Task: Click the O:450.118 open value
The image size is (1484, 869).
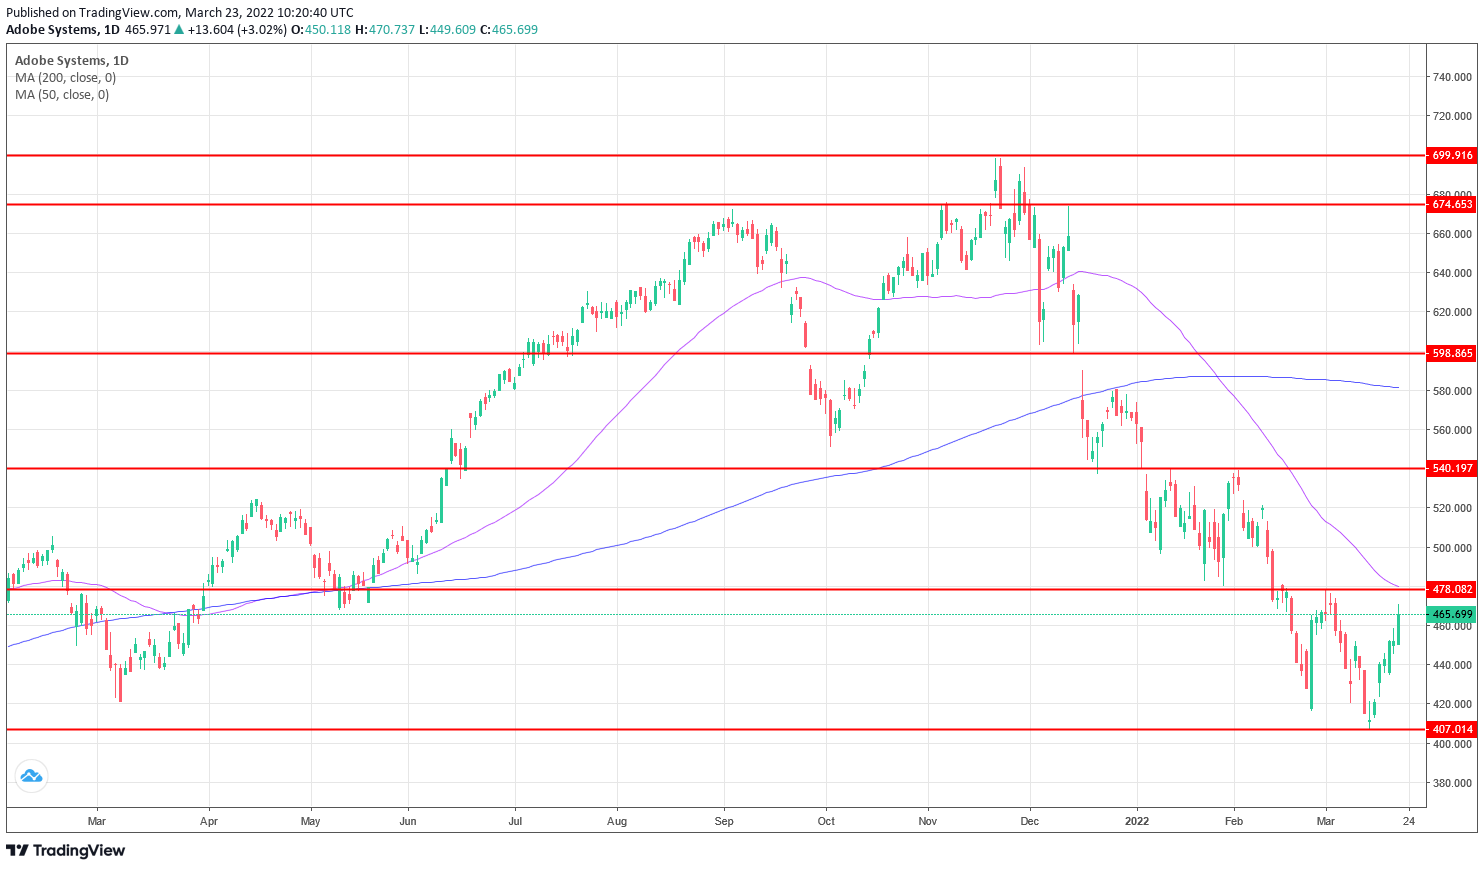Action: 321,30
